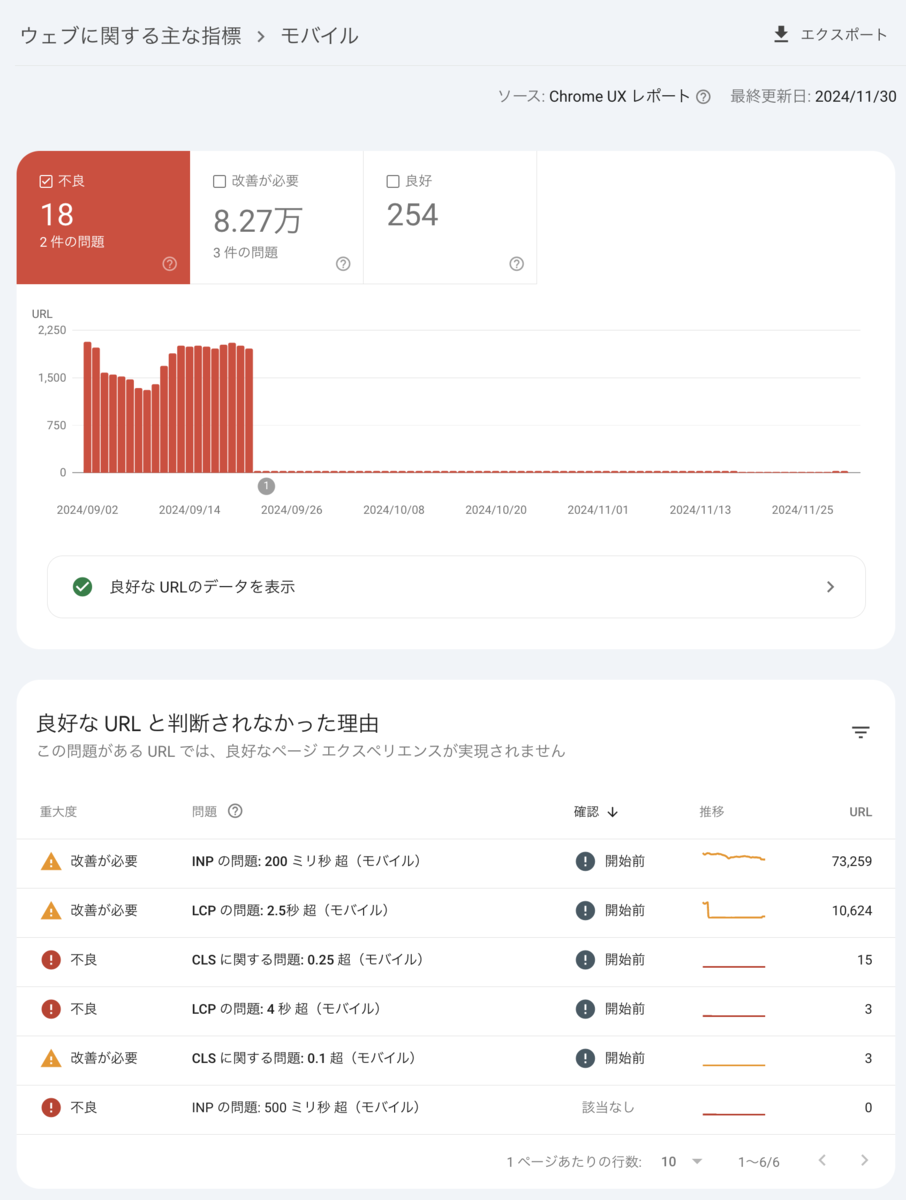
Task: Go to previous page of results
Action: 822,1161
